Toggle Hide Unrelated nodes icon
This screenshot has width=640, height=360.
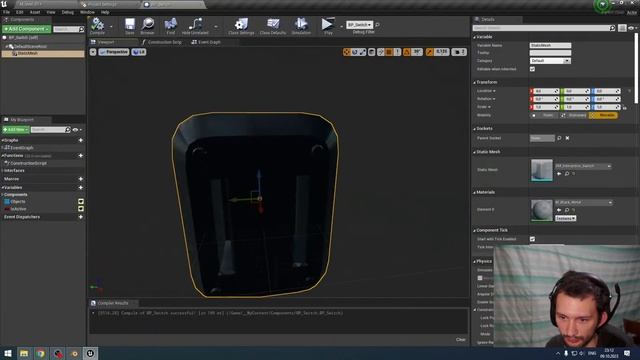click(x=195, y=24)
